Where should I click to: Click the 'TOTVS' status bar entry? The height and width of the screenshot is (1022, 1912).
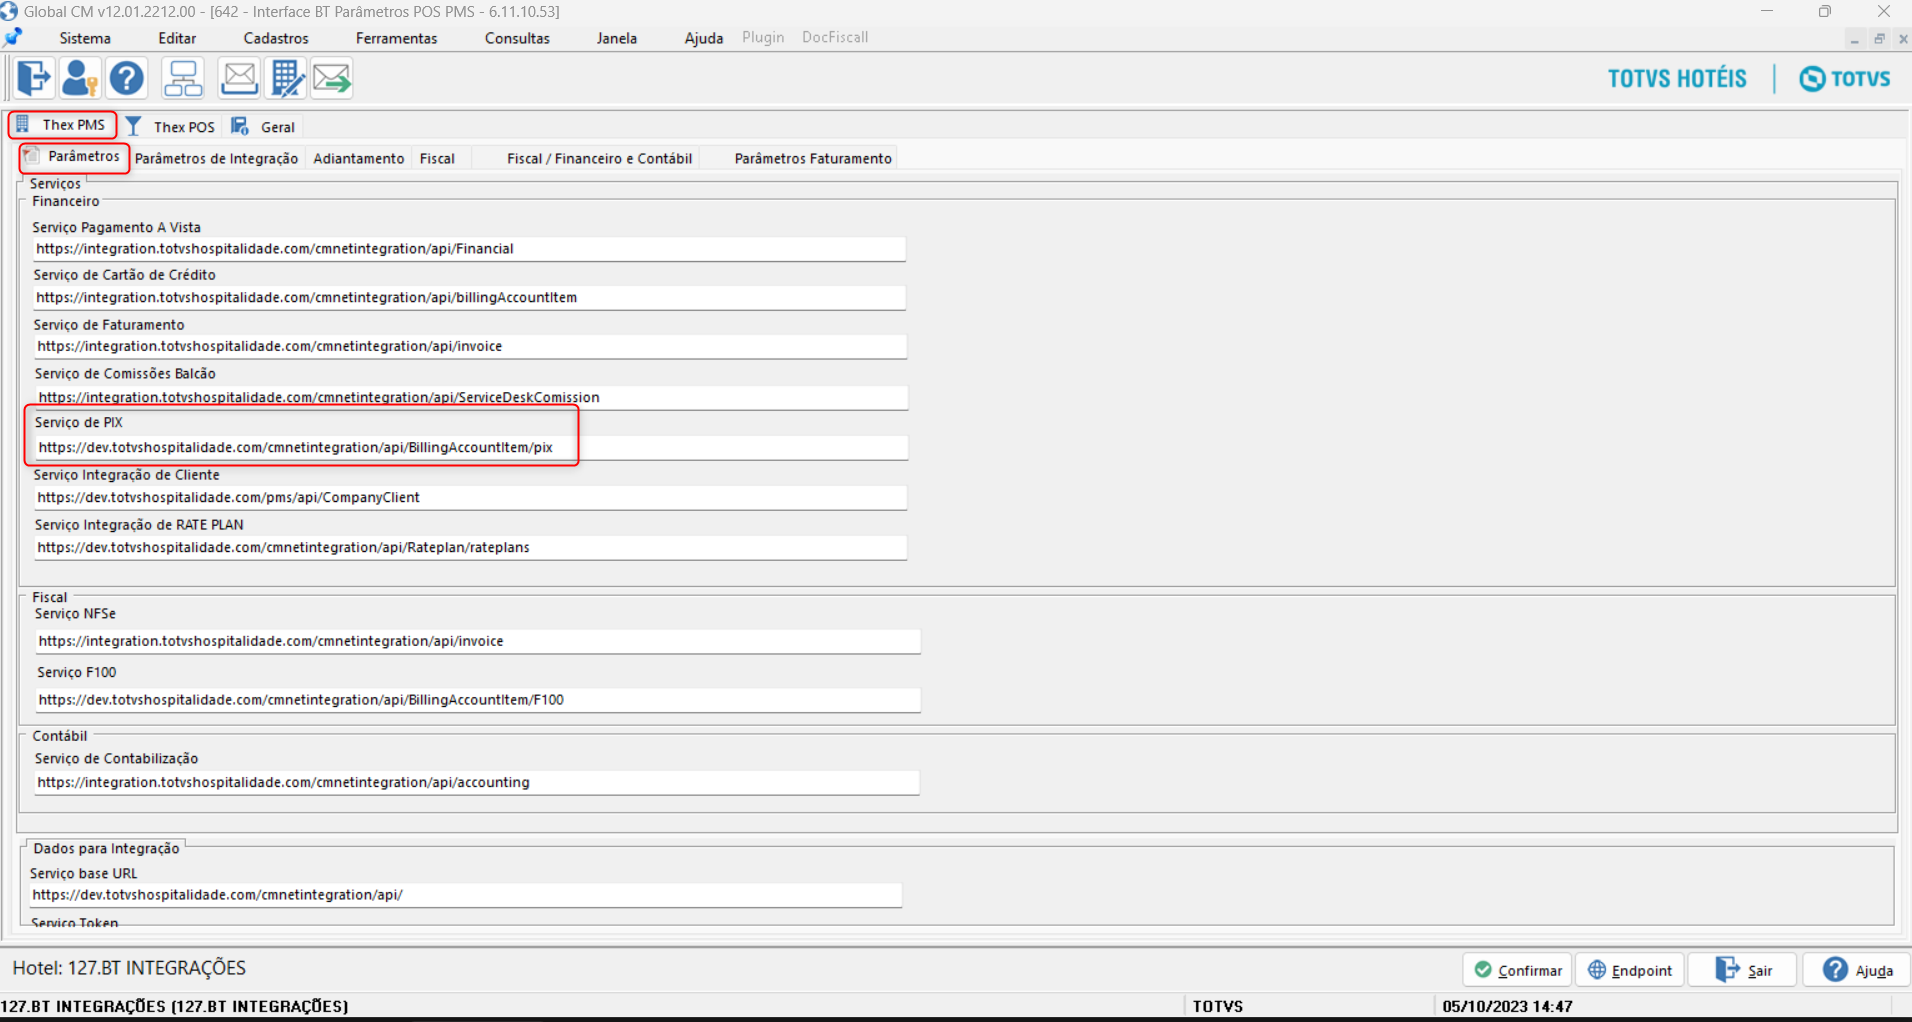tap(1218, 1006)
